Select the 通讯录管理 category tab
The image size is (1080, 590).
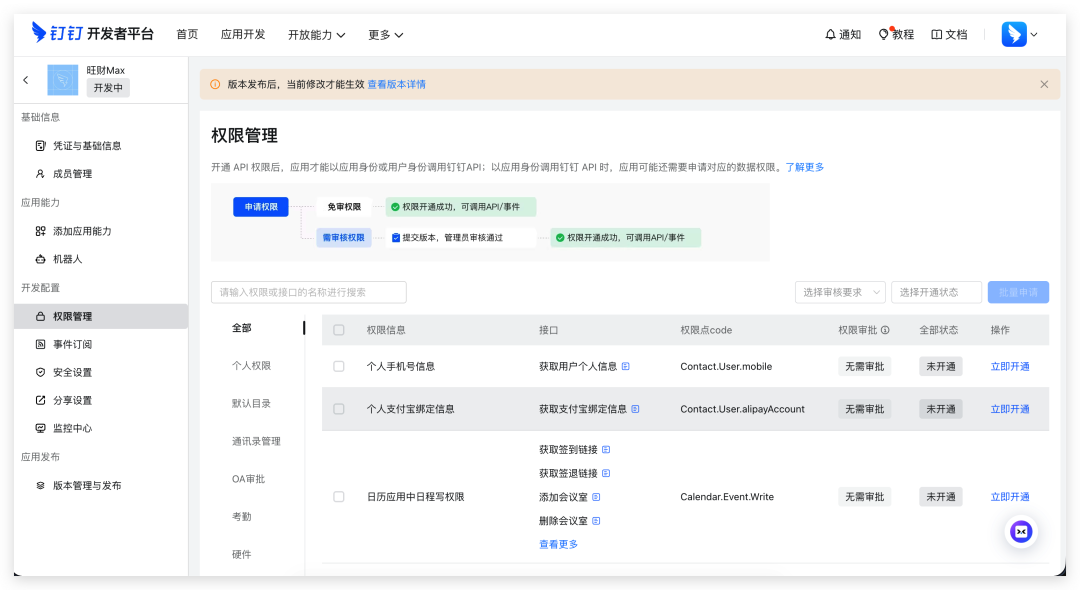pyautogui.click(x=256, y=441)
